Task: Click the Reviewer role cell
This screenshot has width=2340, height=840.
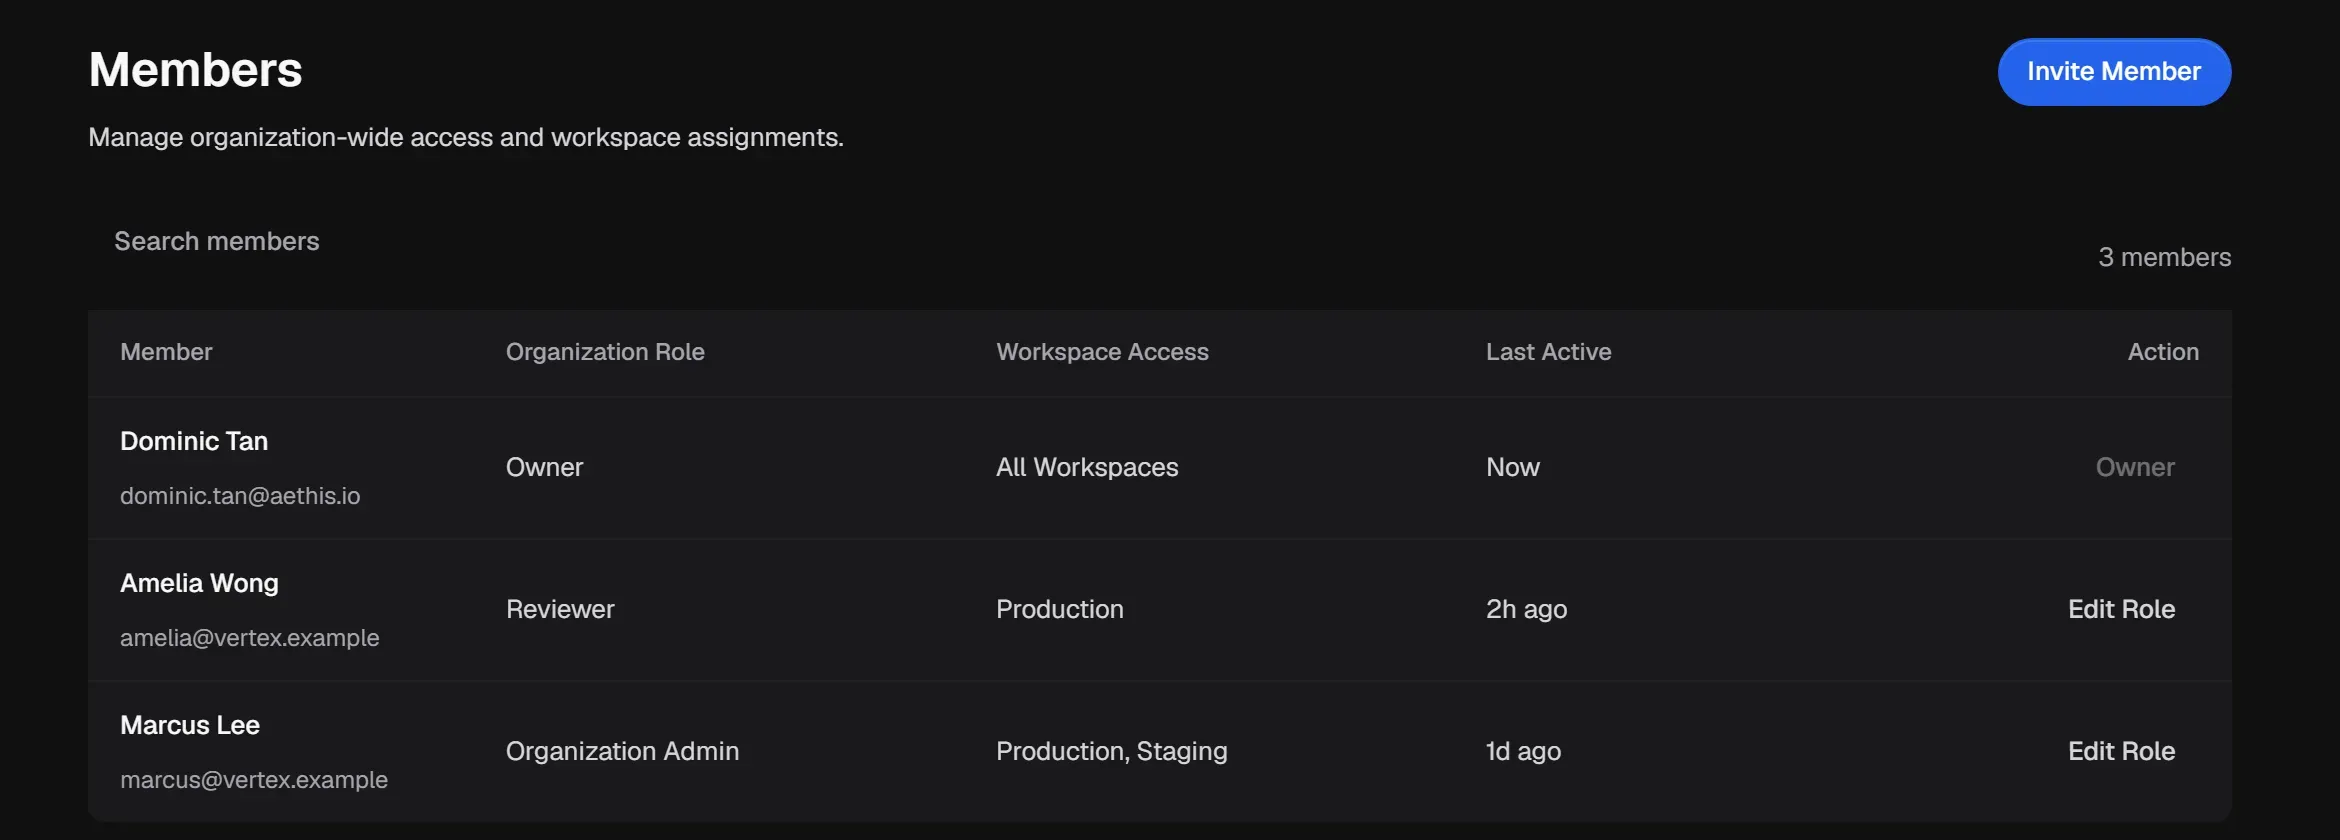Action: click(x=560, y=609)
